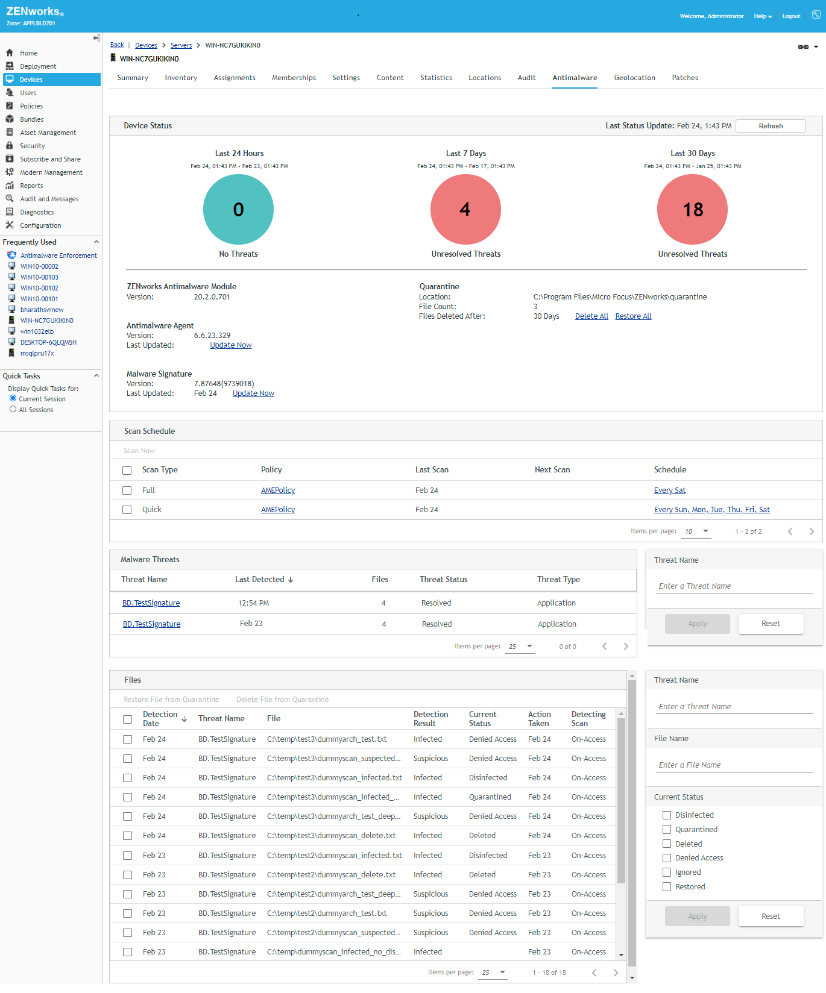Go to next page of Scan Schedule
The width and height of the screenshot is (826, 993).
click(811, 531)
